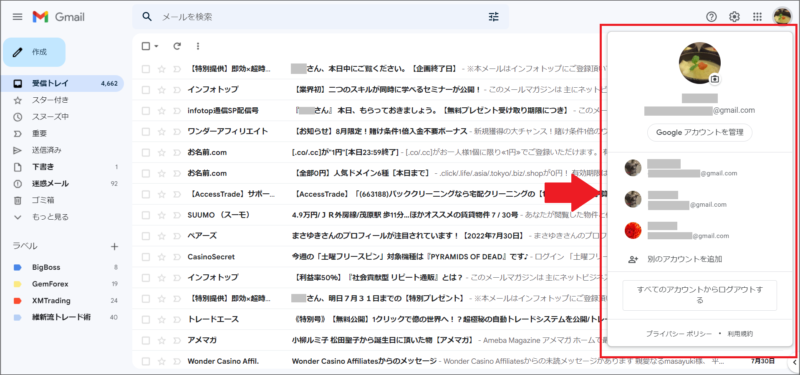Screen dimensions: 800x375
Task: Open the main menu hamburger icon
Action: (x=17, y=17)
